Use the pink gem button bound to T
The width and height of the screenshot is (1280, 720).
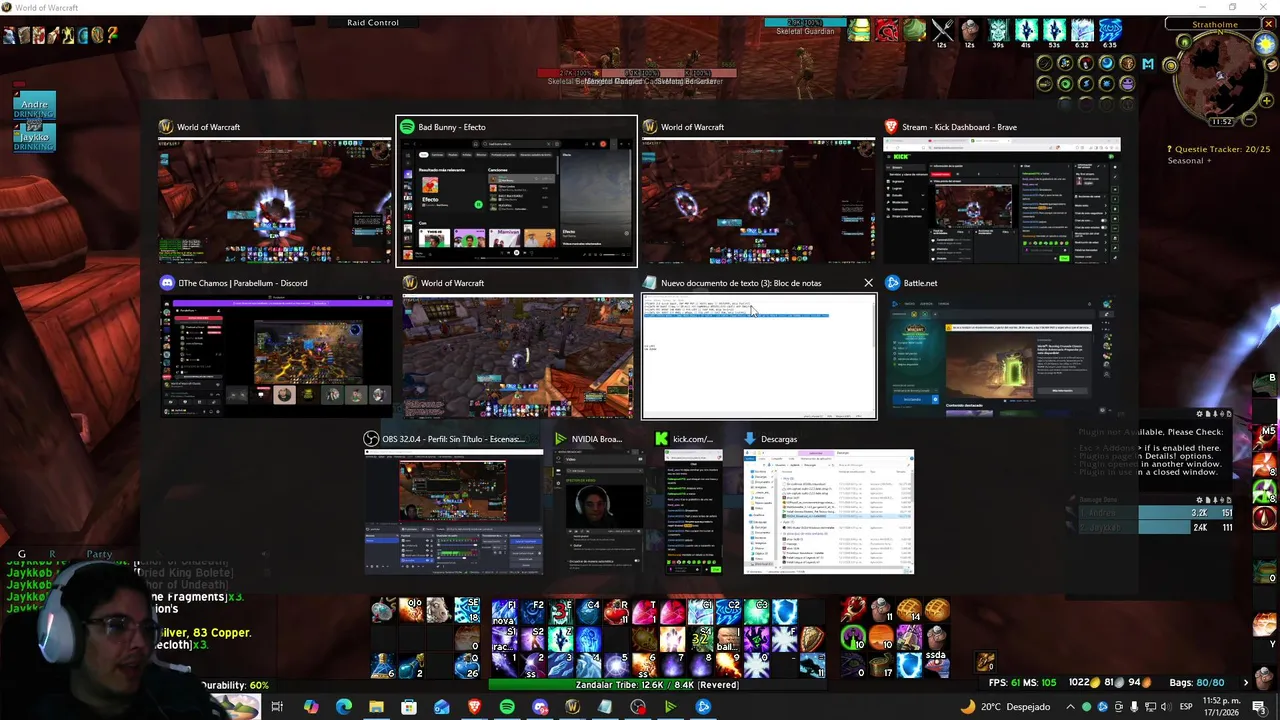click(x=645, y=611)
